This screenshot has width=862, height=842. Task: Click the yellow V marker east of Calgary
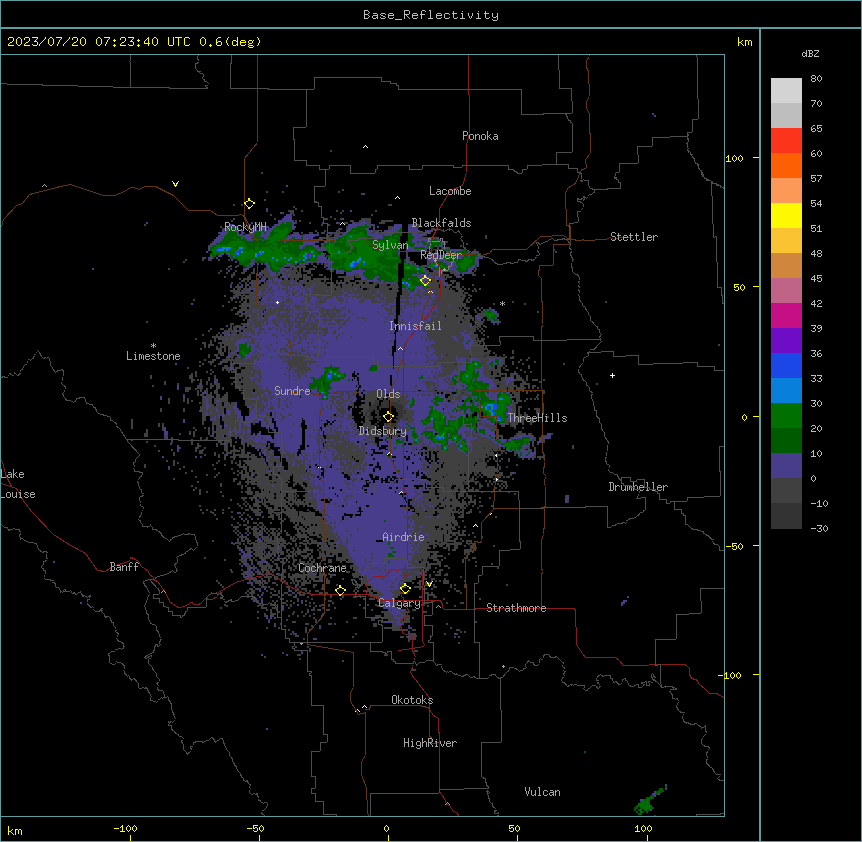(429, 584)
